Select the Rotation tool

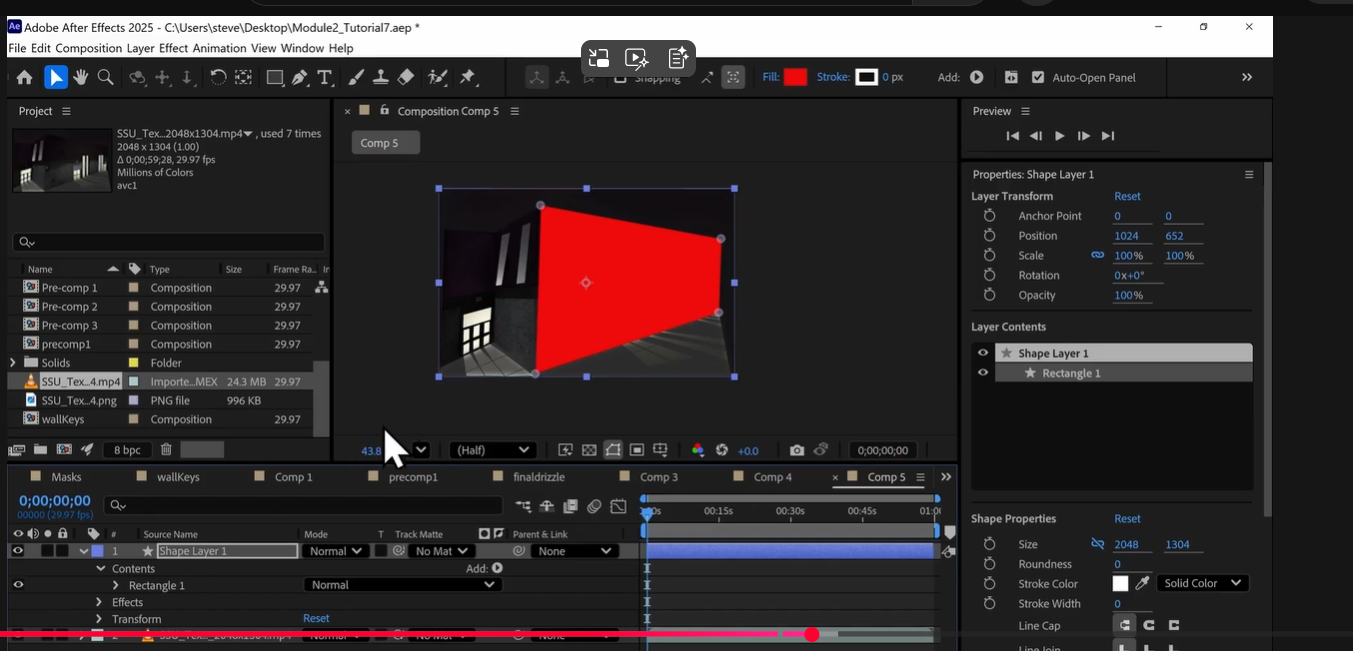pyautogui.click(x=219, y=77)
